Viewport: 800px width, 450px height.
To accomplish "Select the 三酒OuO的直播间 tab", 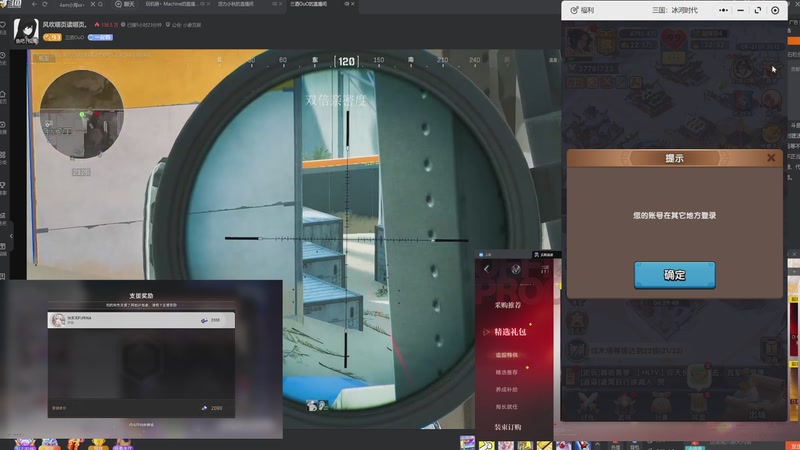I will tap(309, 4).
